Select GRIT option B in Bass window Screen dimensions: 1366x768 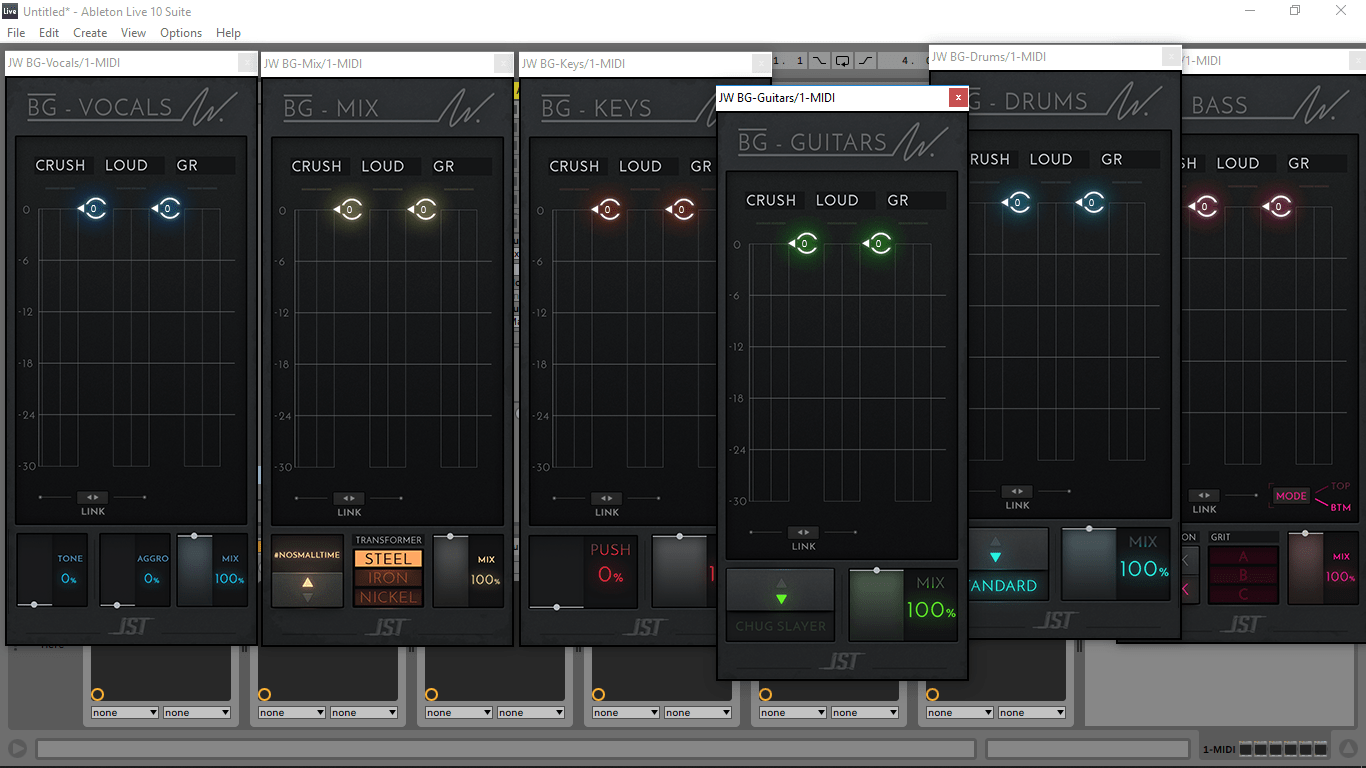coord(1243,576)
